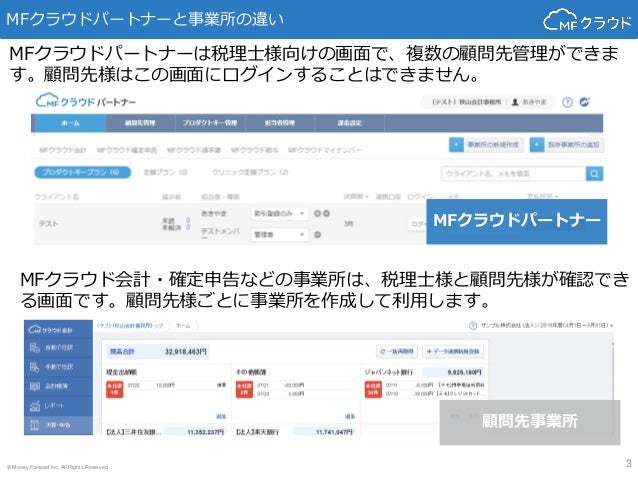The height and width of the screenshot is (479, 638).
Task: Click the ホーム breadcrumb
Action: click(183, 326)
